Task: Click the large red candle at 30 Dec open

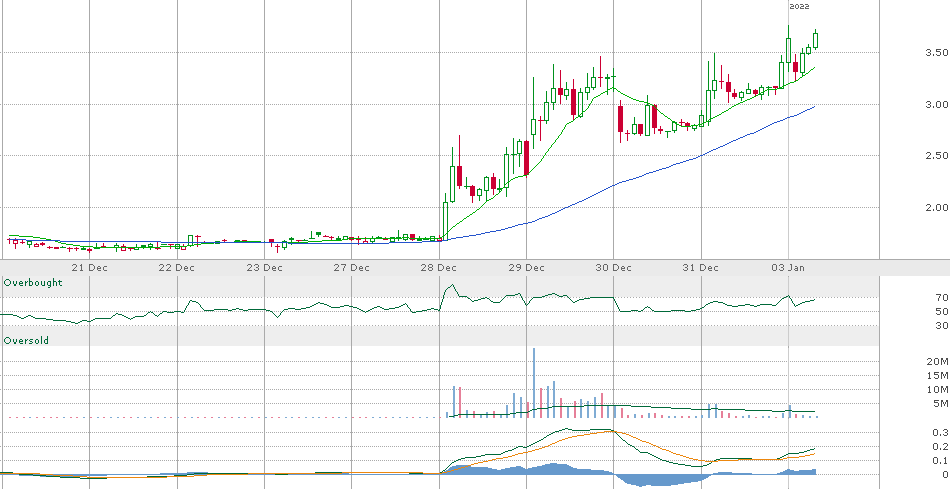Action: 620,119
